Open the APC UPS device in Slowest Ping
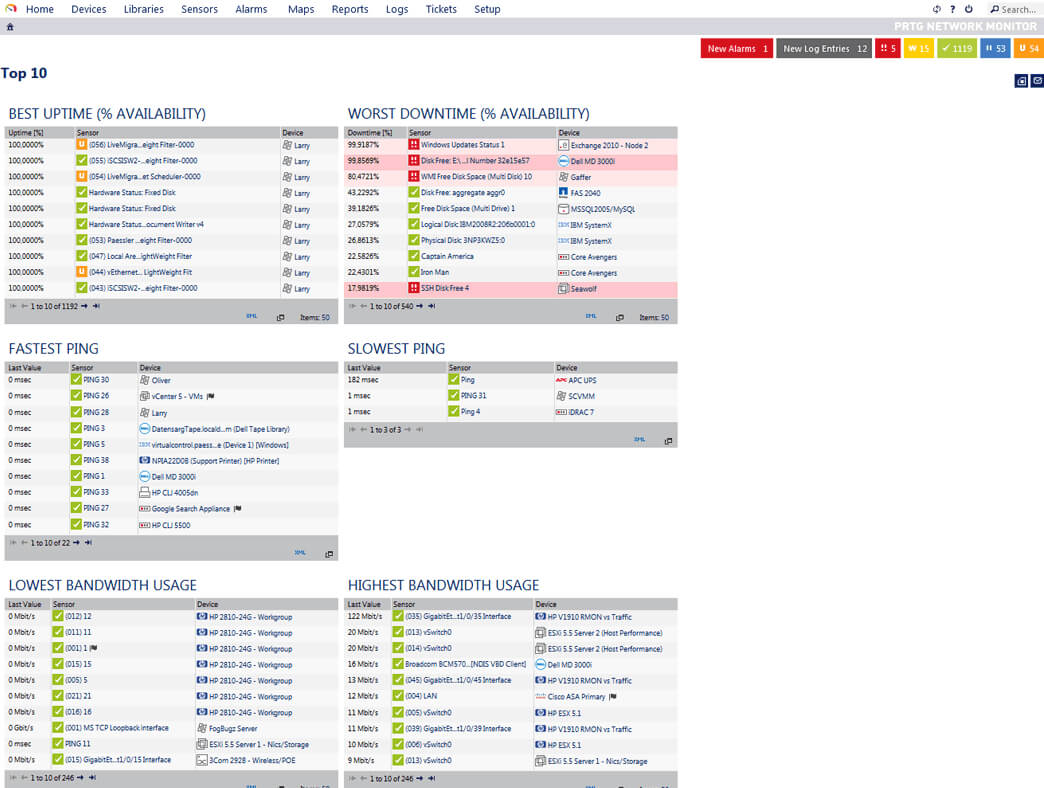The height and width of the screenshot is (788, 1044). pyautogui.click(x=583, y=380)
